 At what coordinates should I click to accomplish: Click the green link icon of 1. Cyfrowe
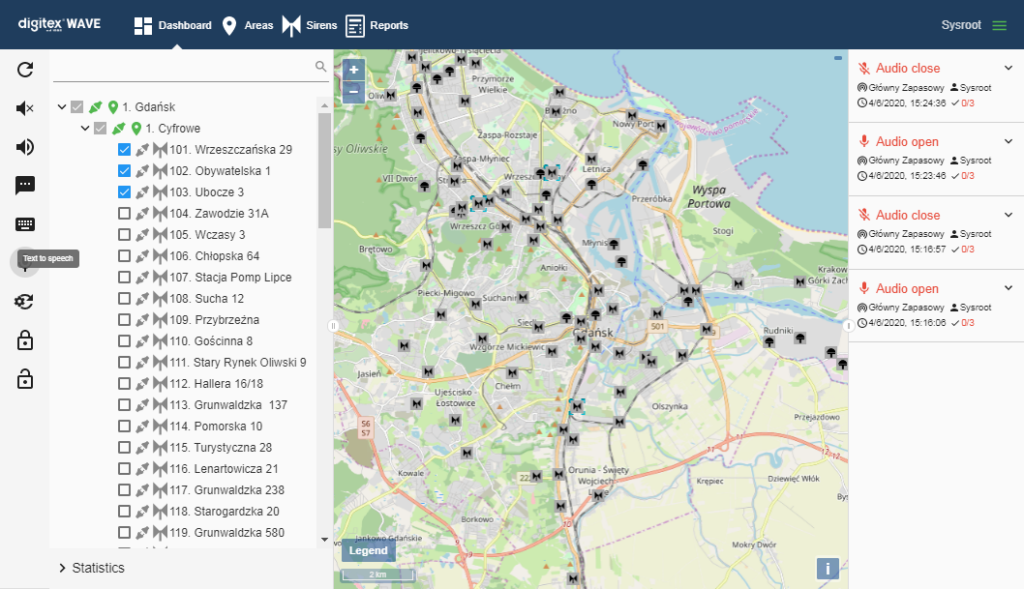click(x=118, y=129)
